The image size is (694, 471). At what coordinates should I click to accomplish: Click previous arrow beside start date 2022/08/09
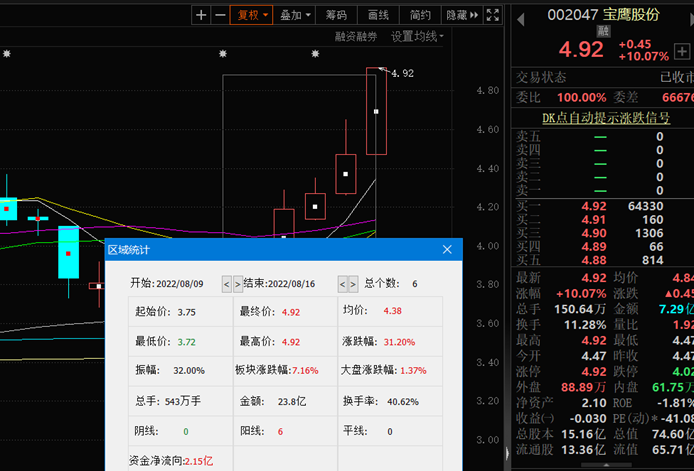(x=226, y=284)
